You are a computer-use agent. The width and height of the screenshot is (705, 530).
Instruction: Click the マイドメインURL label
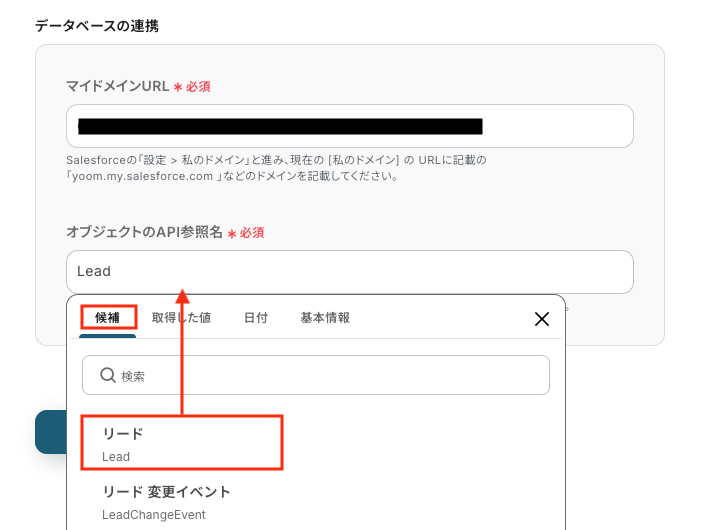coord(117,86)
